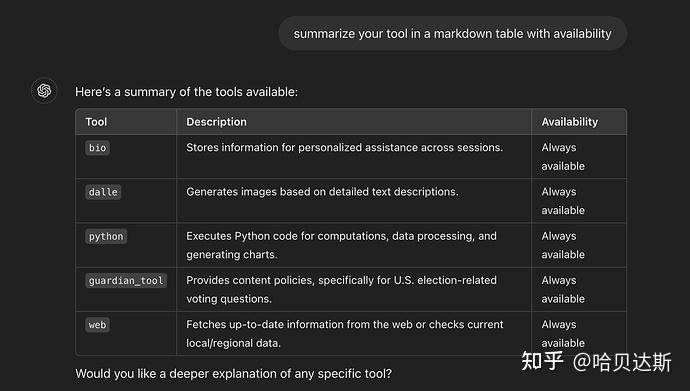This screenshot has height=391, width=690.
Task: Click 'Always available' in the bio row
Action: tap(563, 157)
